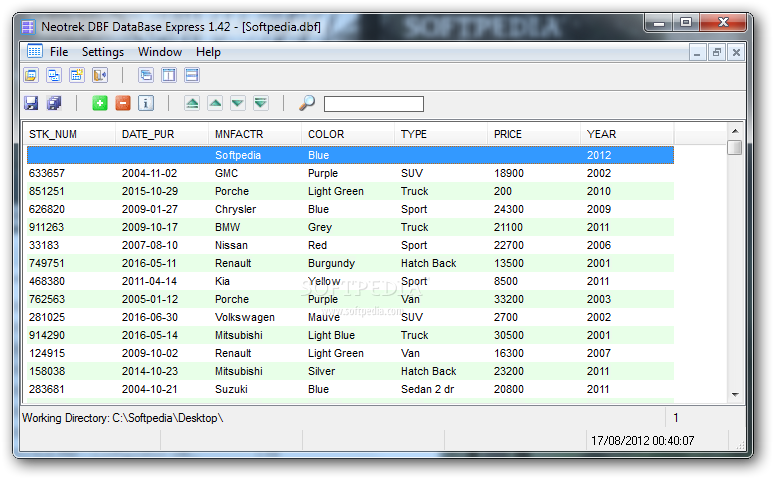Restore the Softpedia.dbf child window
Viewport: 774px width, 479px height.
point(717,52)
